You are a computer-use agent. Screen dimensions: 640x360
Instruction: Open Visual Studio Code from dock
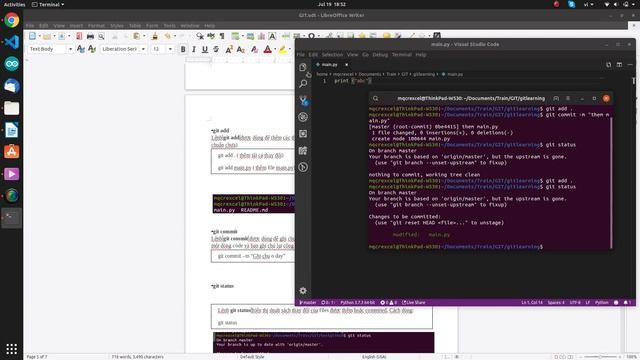coord(11,42)
